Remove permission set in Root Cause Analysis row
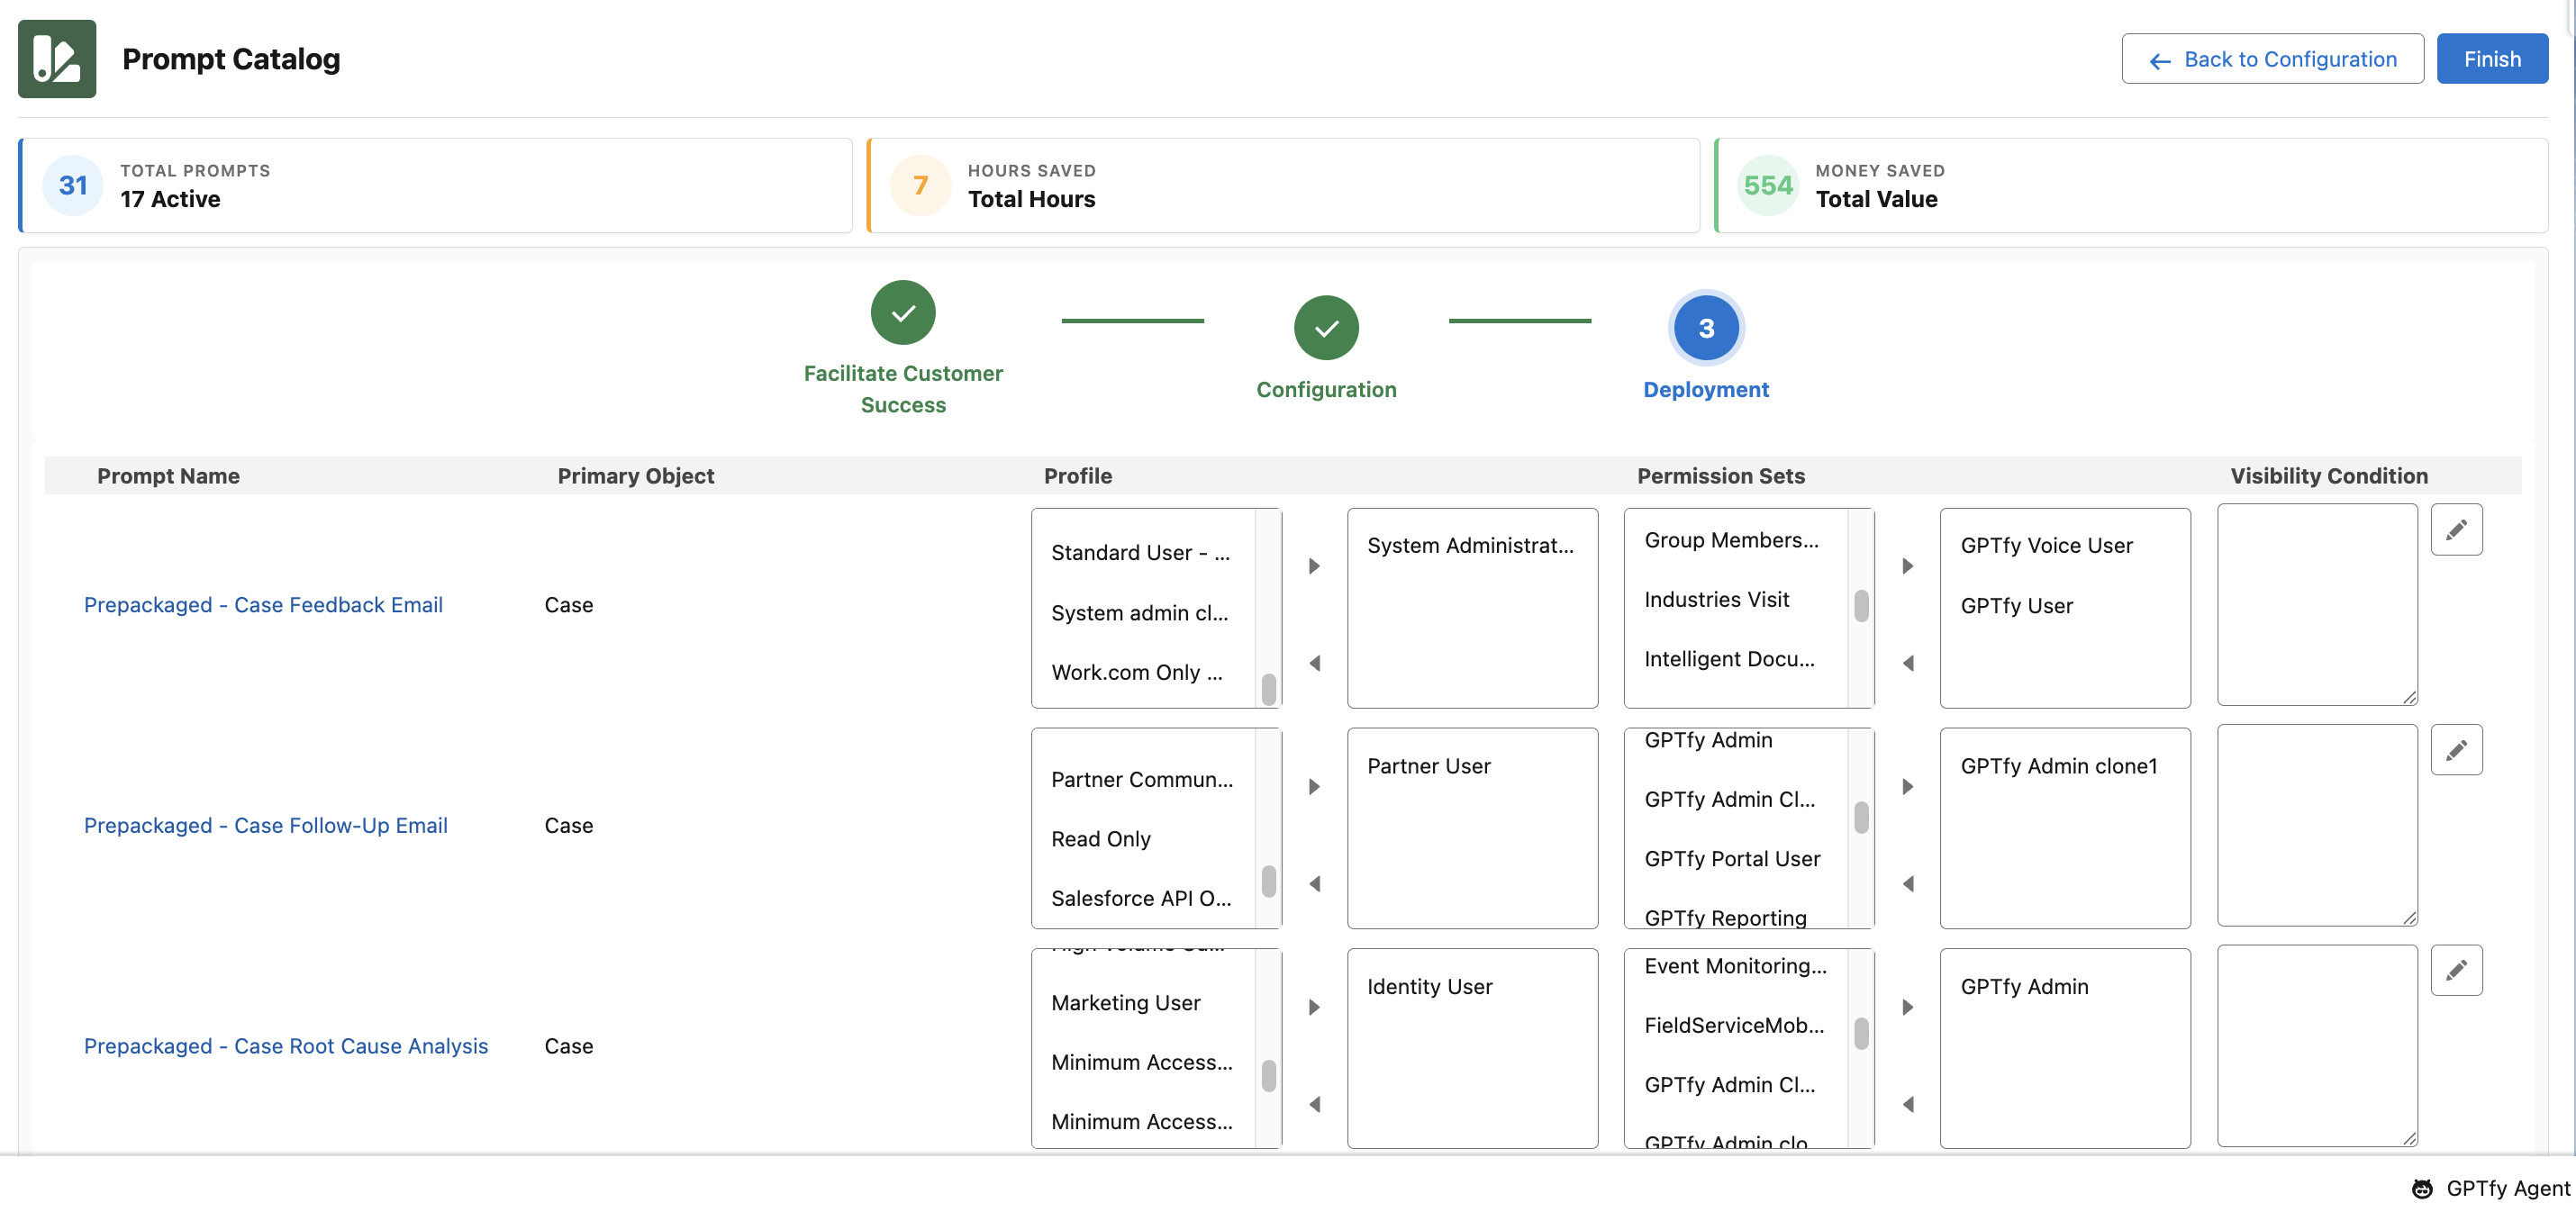The height and width of the screenshot is (1221, 2576). [1907, 1104]
